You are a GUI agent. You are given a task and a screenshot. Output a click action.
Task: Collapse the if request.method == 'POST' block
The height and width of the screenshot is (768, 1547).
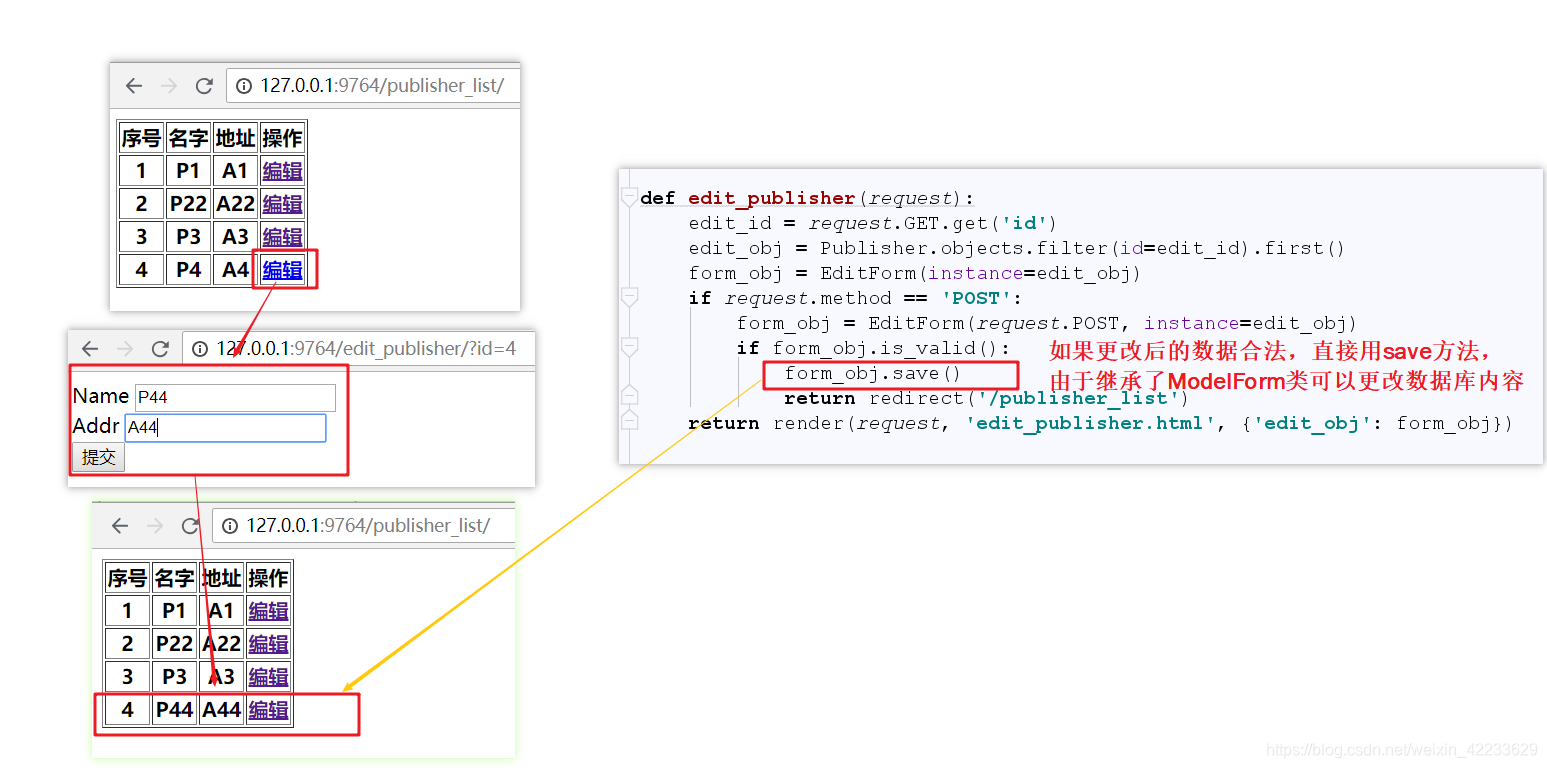[x=629, y=297]
